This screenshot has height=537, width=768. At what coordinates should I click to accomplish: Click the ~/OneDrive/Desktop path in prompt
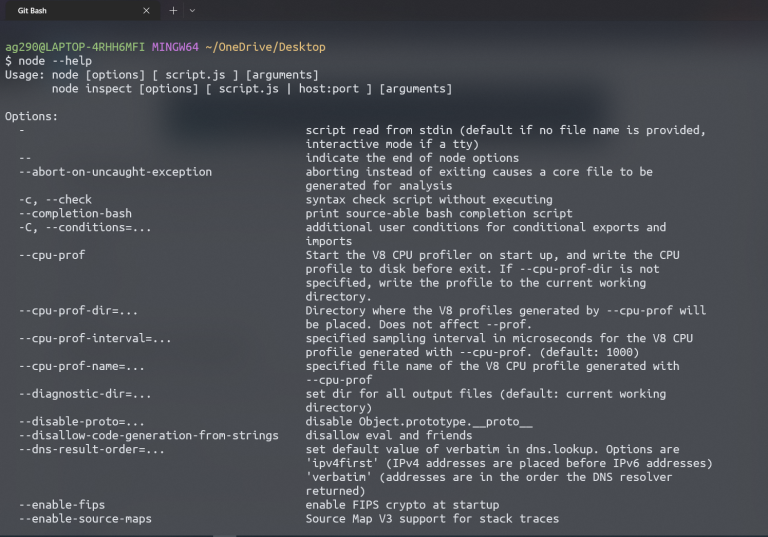(265, 47)
